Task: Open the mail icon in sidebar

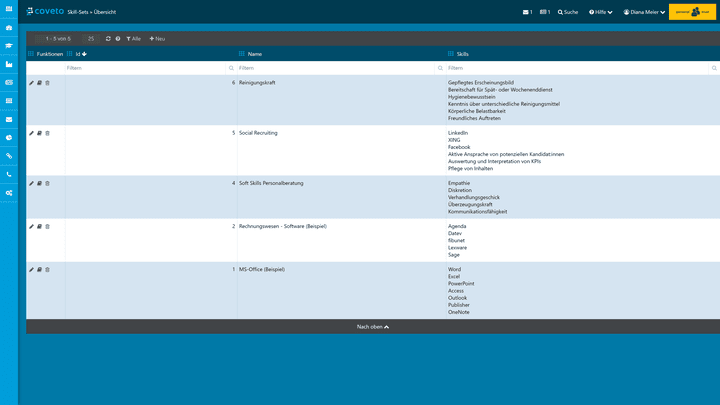Action: point(9,119)
